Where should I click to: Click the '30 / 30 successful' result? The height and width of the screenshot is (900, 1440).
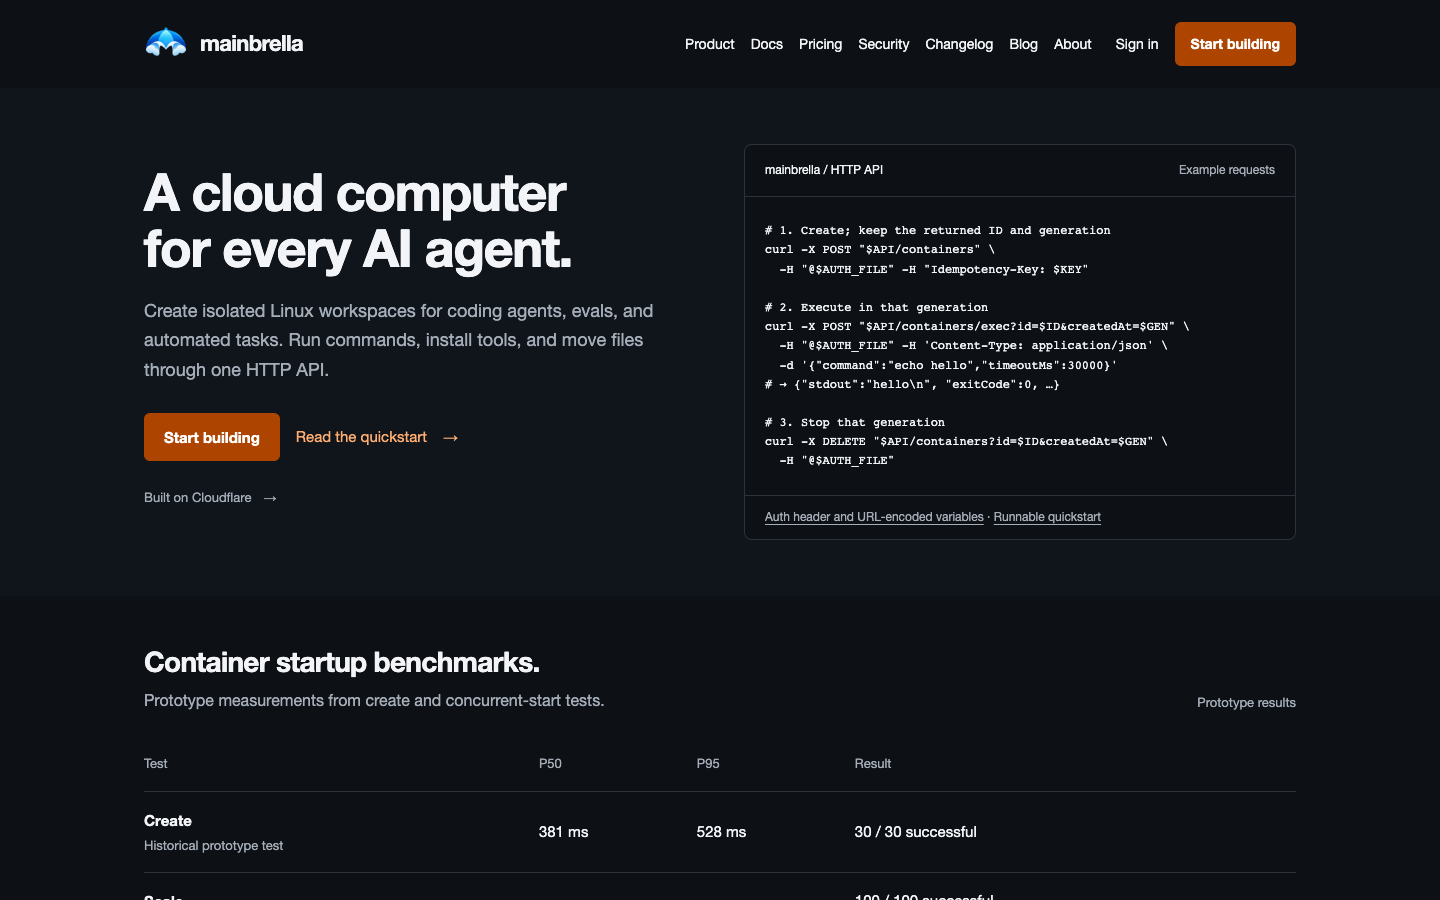(916, 832)
